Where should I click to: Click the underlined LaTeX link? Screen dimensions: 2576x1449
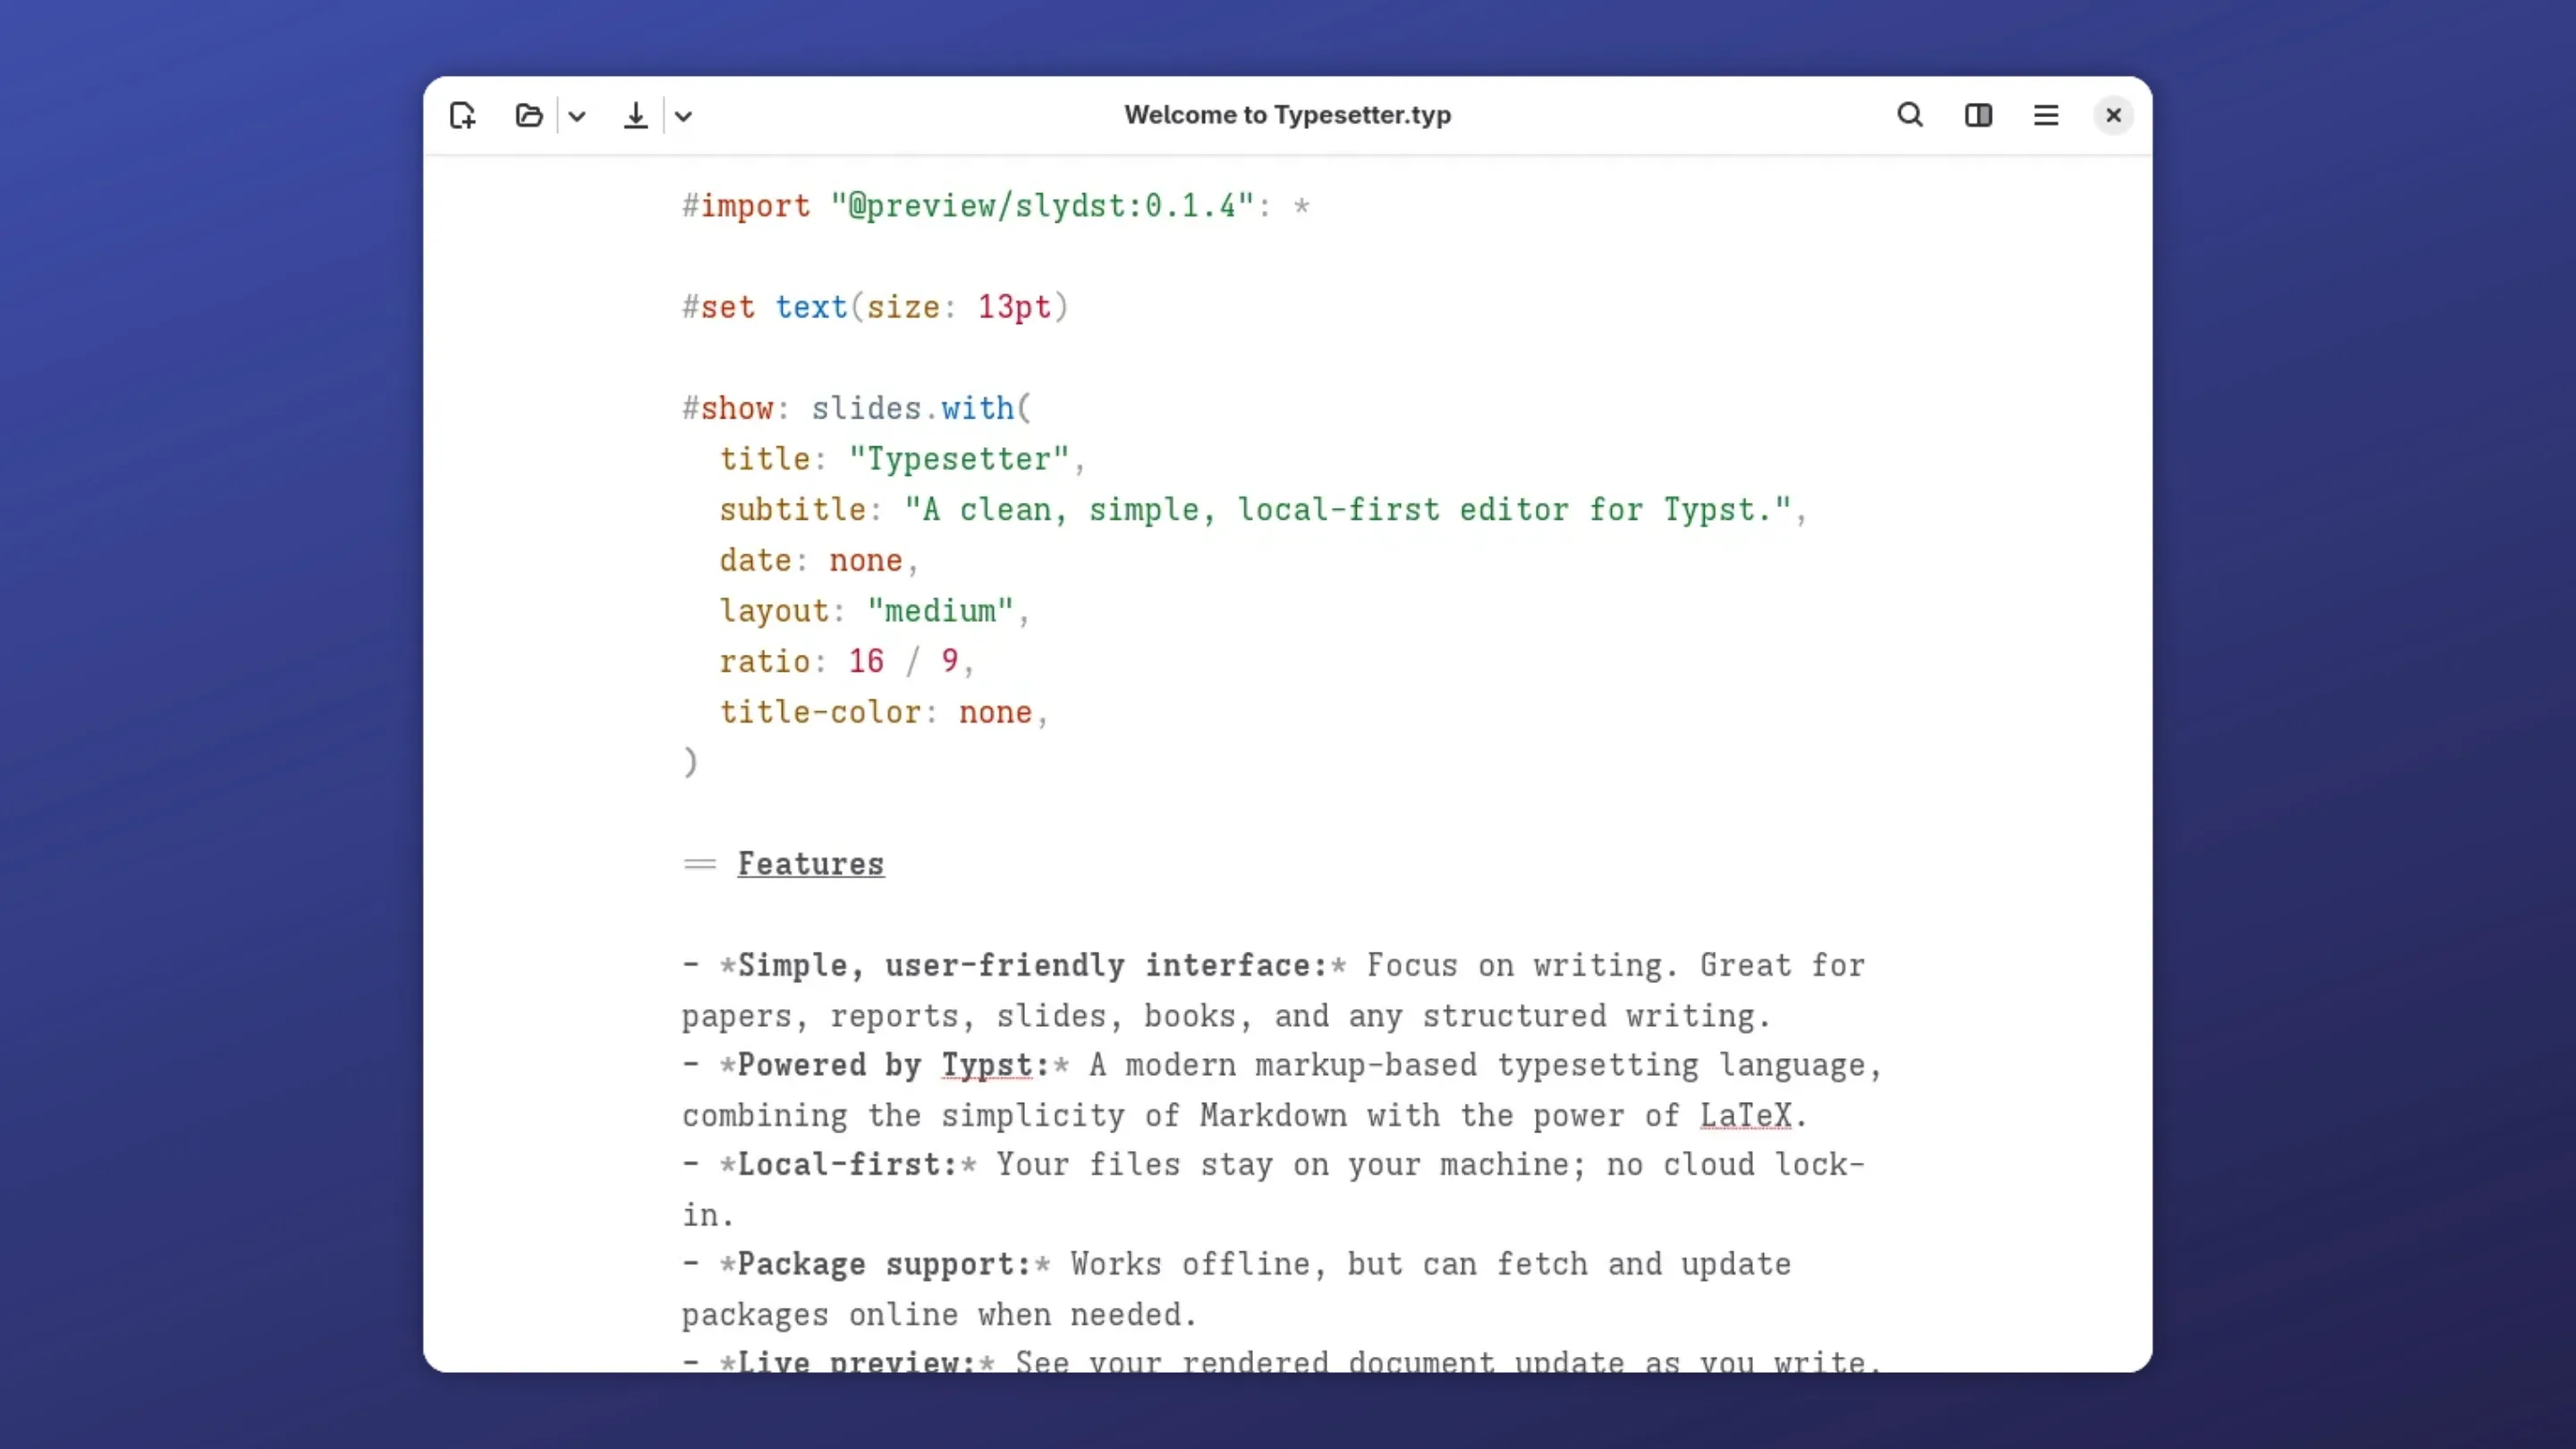[1747, 1116]
